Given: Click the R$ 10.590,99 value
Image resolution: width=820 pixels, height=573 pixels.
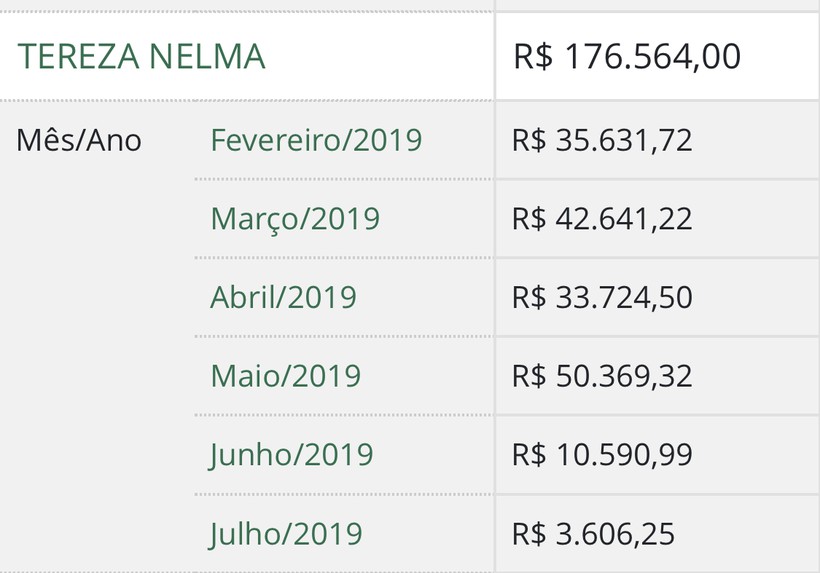Looking at the screenshot, I should [x=602, y=455].
